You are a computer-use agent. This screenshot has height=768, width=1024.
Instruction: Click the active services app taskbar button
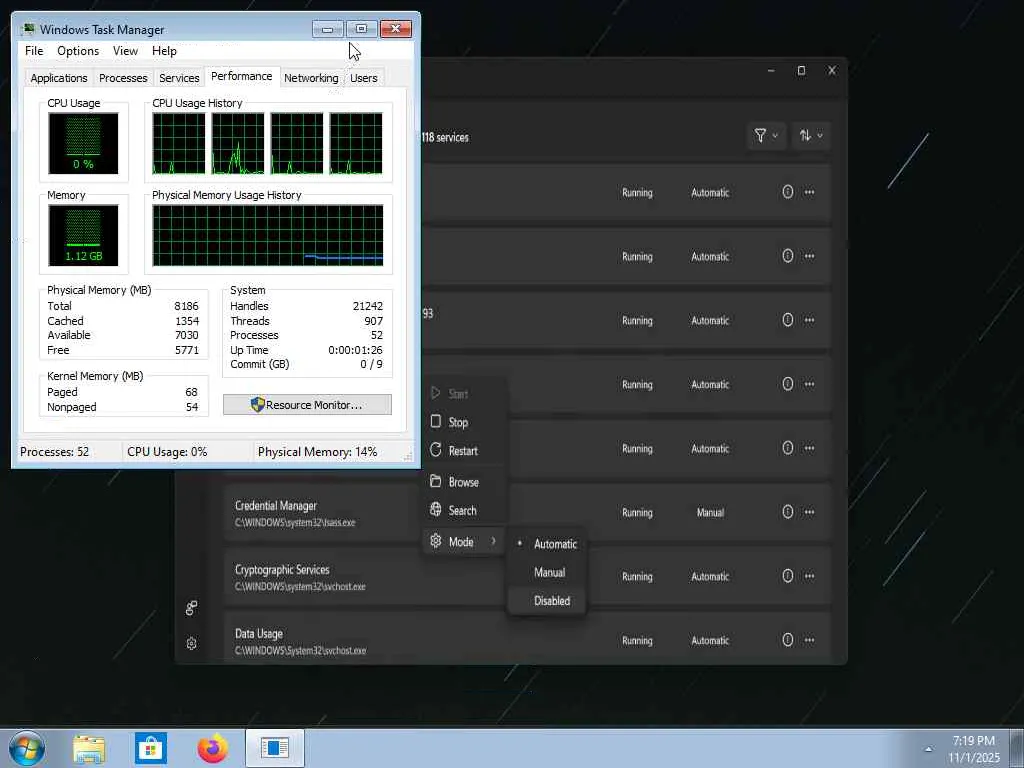[274, 748]
